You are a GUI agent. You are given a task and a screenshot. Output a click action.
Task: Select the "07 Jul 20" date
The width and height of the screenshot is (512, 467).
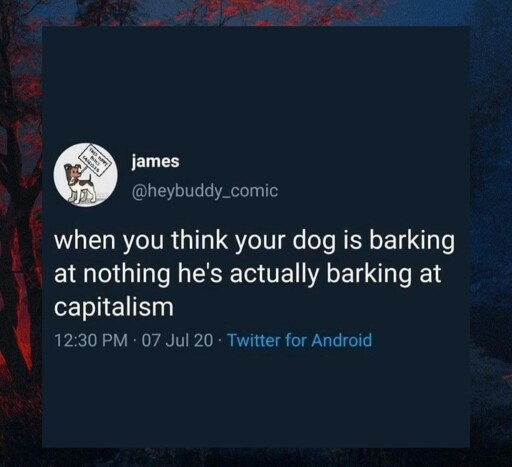coord(177,340)
